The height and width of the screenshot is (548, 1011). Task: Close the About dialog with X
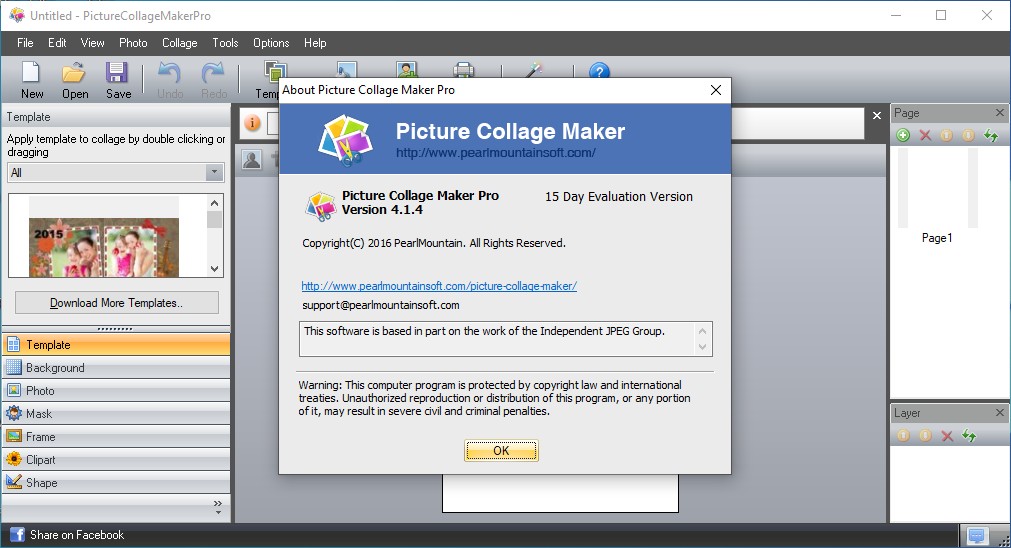pyautogui.click(x=716, y=90)
